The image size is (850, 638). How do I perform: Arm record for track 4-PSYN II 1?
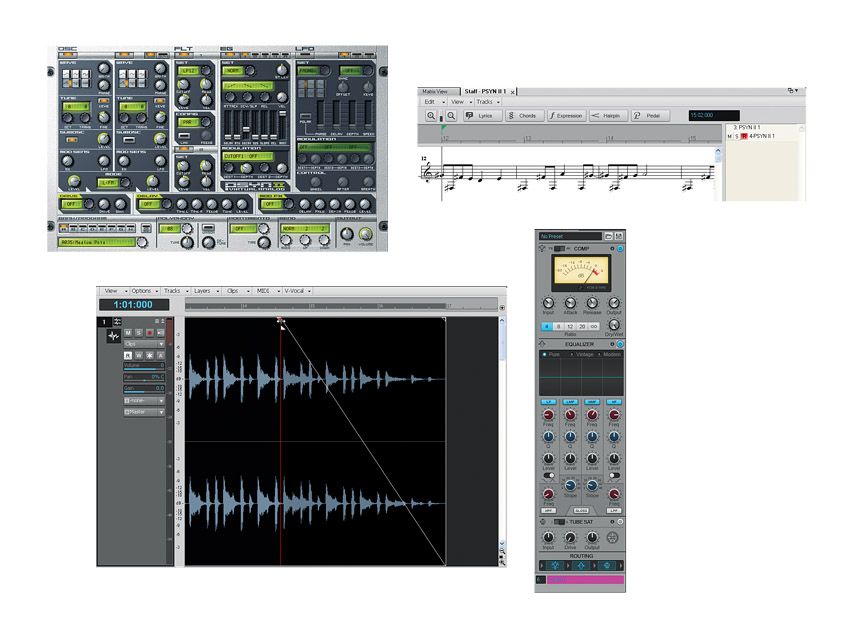pyautogui.click(x=744, y=136)
